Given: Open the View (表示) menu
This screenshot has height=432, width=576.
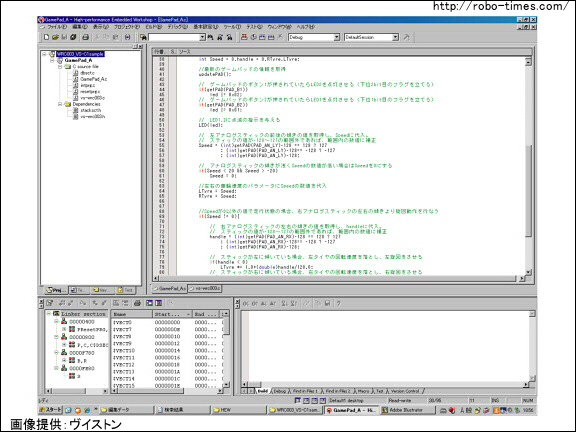Looking at the screenshot, I should [x=101, y=27].
